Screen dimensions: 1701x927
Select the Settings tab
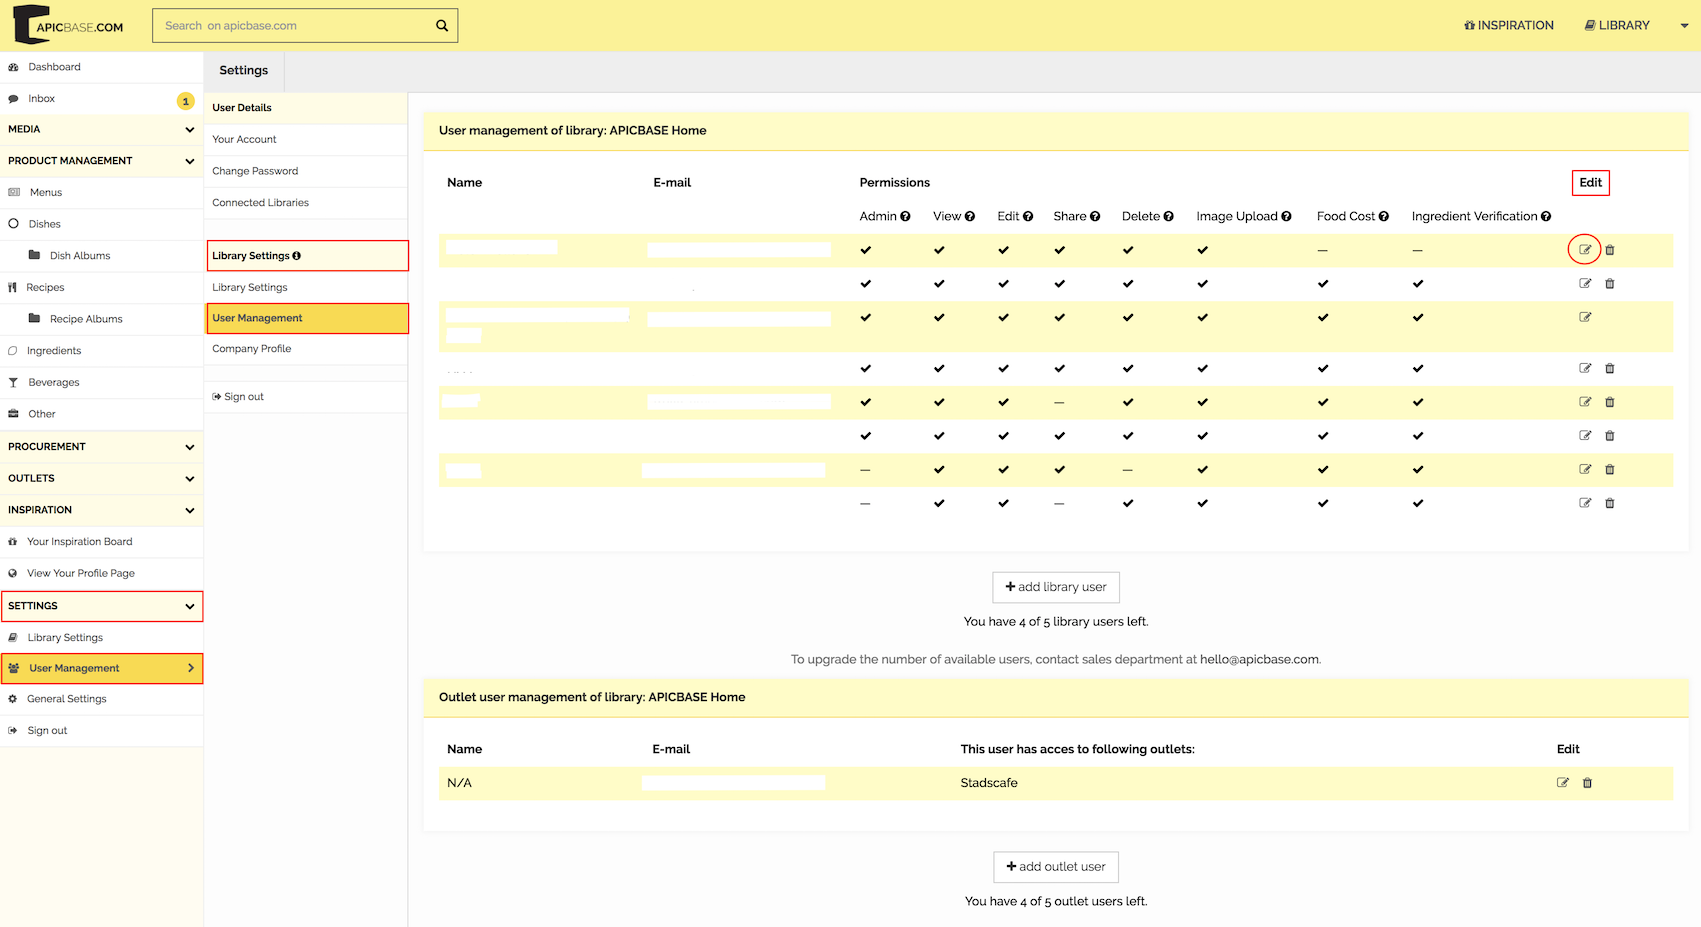[244, 71]
